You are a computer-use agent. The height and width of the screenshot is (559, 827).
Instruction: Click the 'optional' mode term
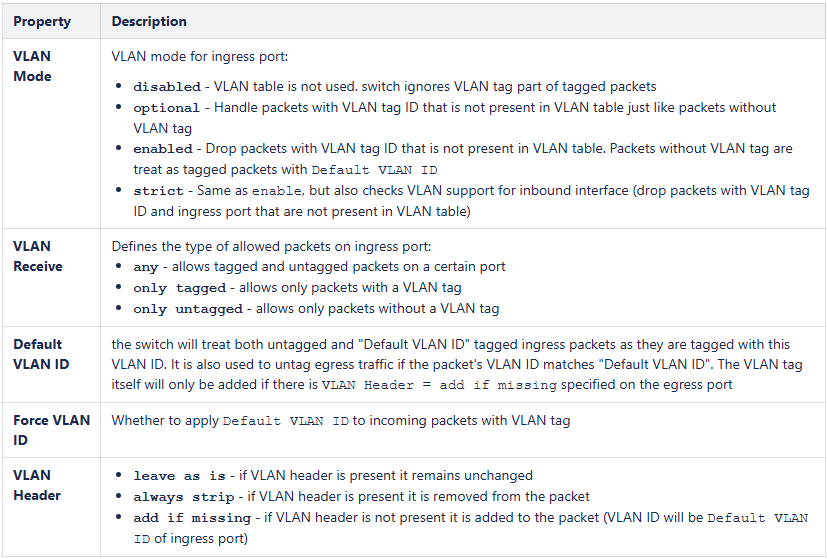point(166,108)
